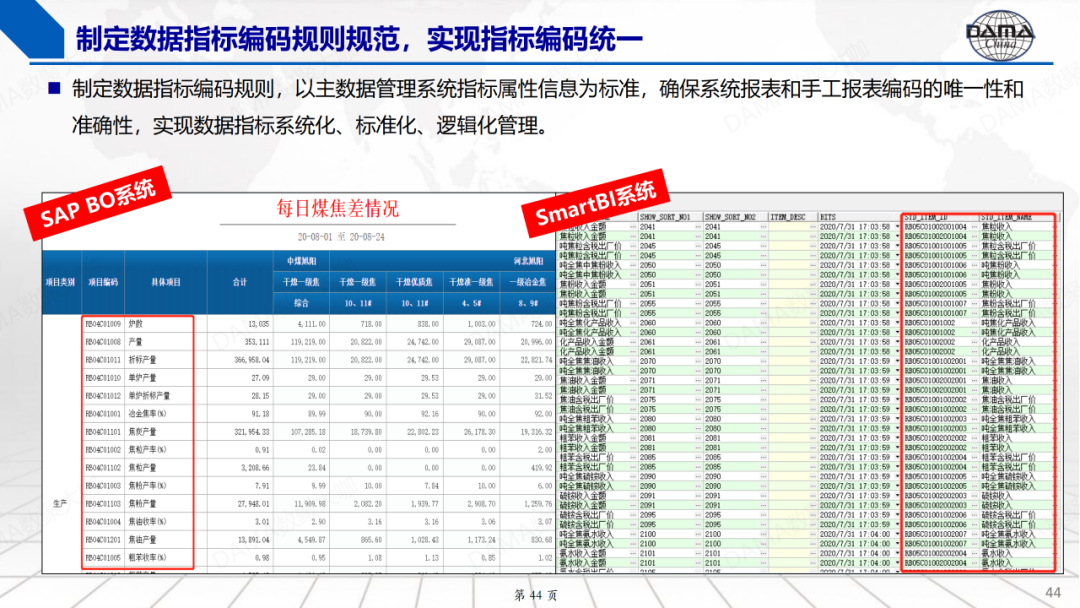Image resolution: width=1080 pixels, height=608 pixels.
Task: Click the DAMA China globe logo
Action: tap(1000, 35)
